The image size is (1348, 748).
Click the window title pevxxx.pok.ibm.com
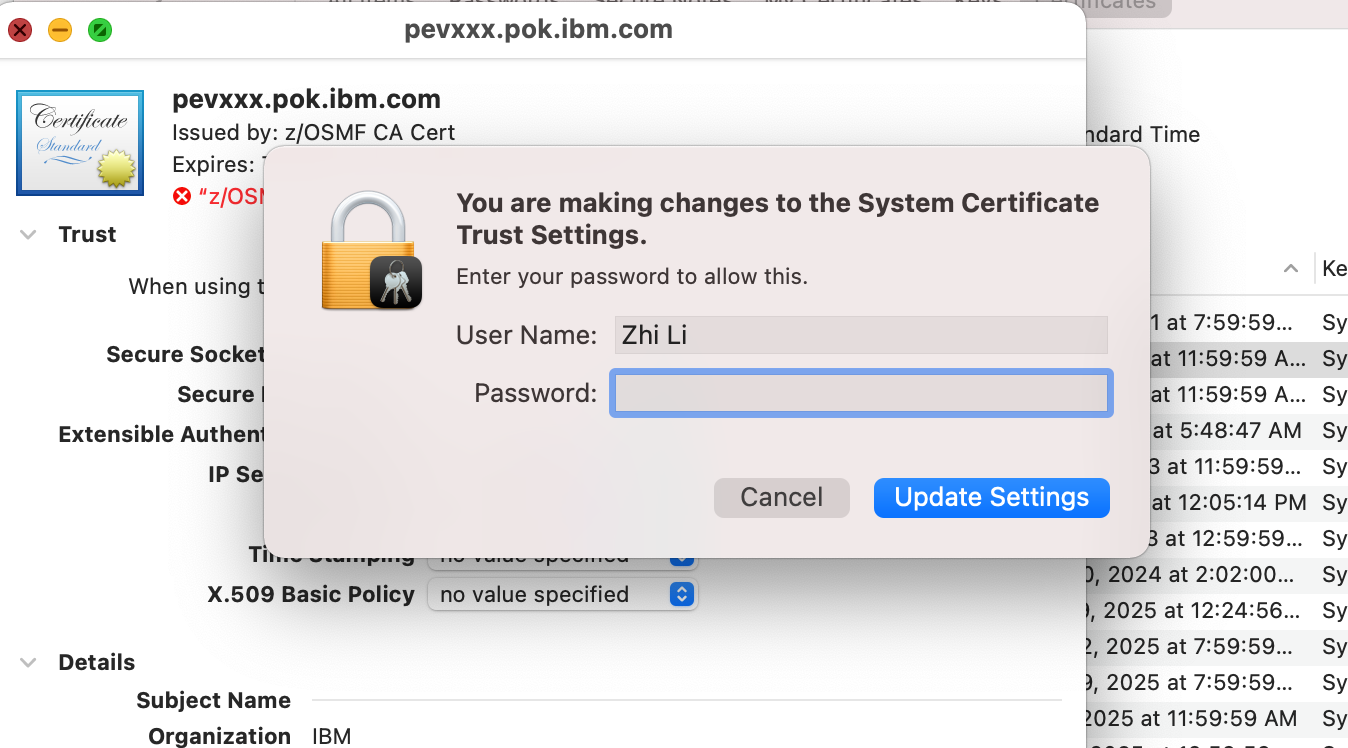[x=538, y=30]
